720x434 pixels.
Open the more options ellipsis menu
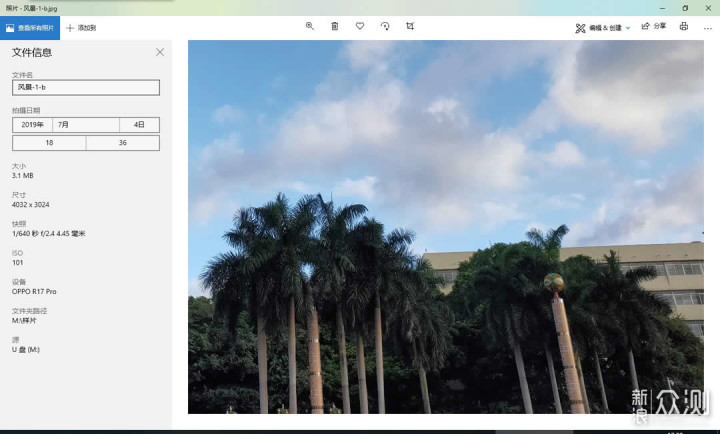pyautogui.click(x=706, y=26)
